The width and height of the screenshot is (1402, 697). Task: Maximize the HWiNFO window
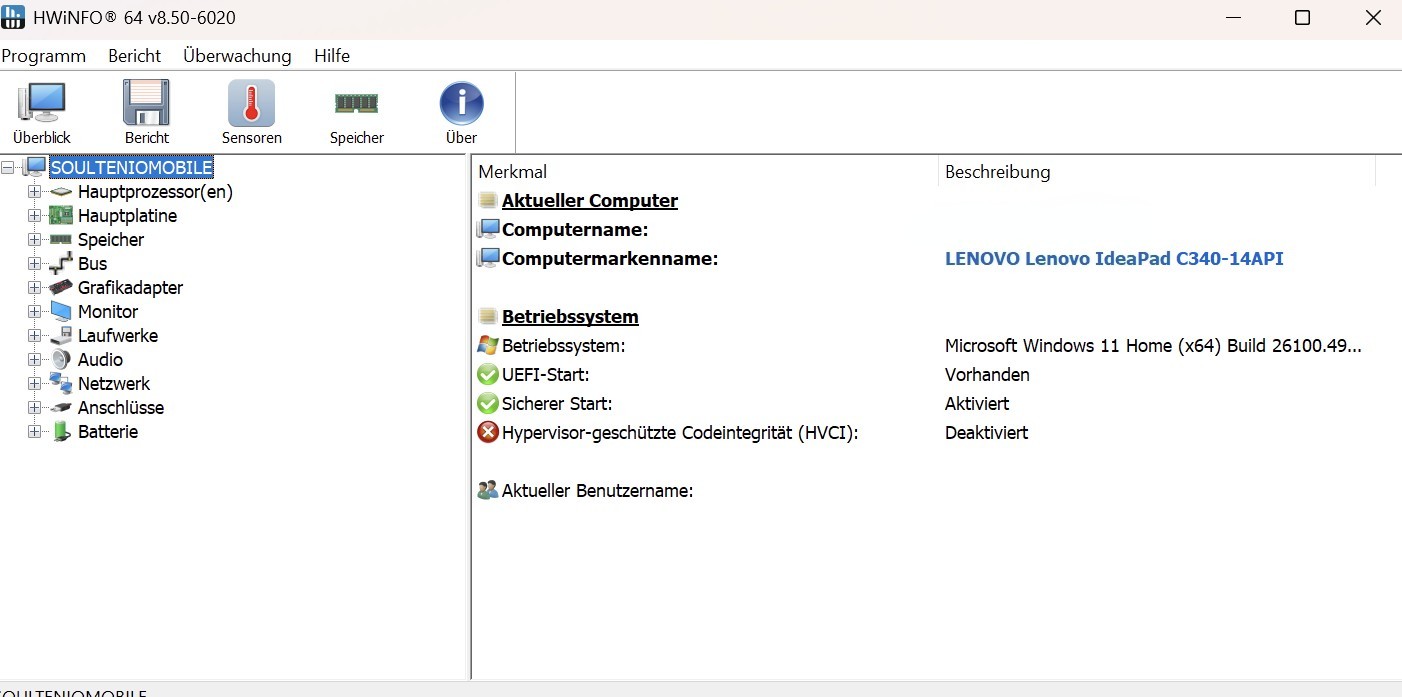pos(1302,18)
